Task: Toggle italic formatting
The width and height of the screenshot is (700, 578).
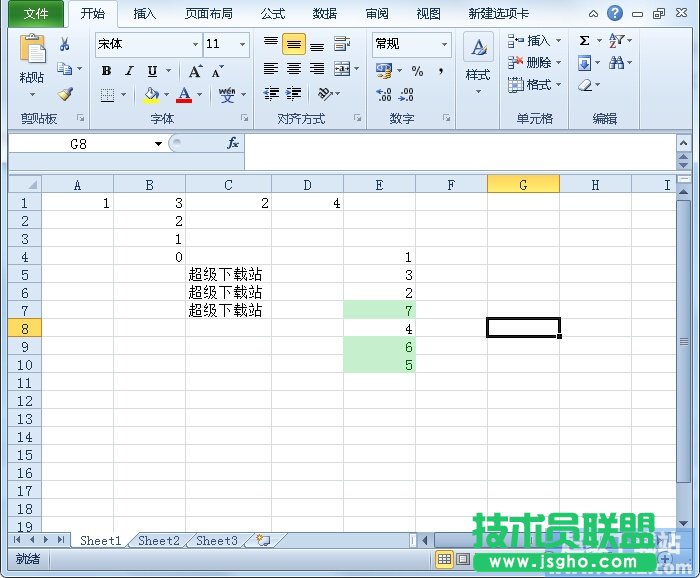Action: tap(129, 71)
